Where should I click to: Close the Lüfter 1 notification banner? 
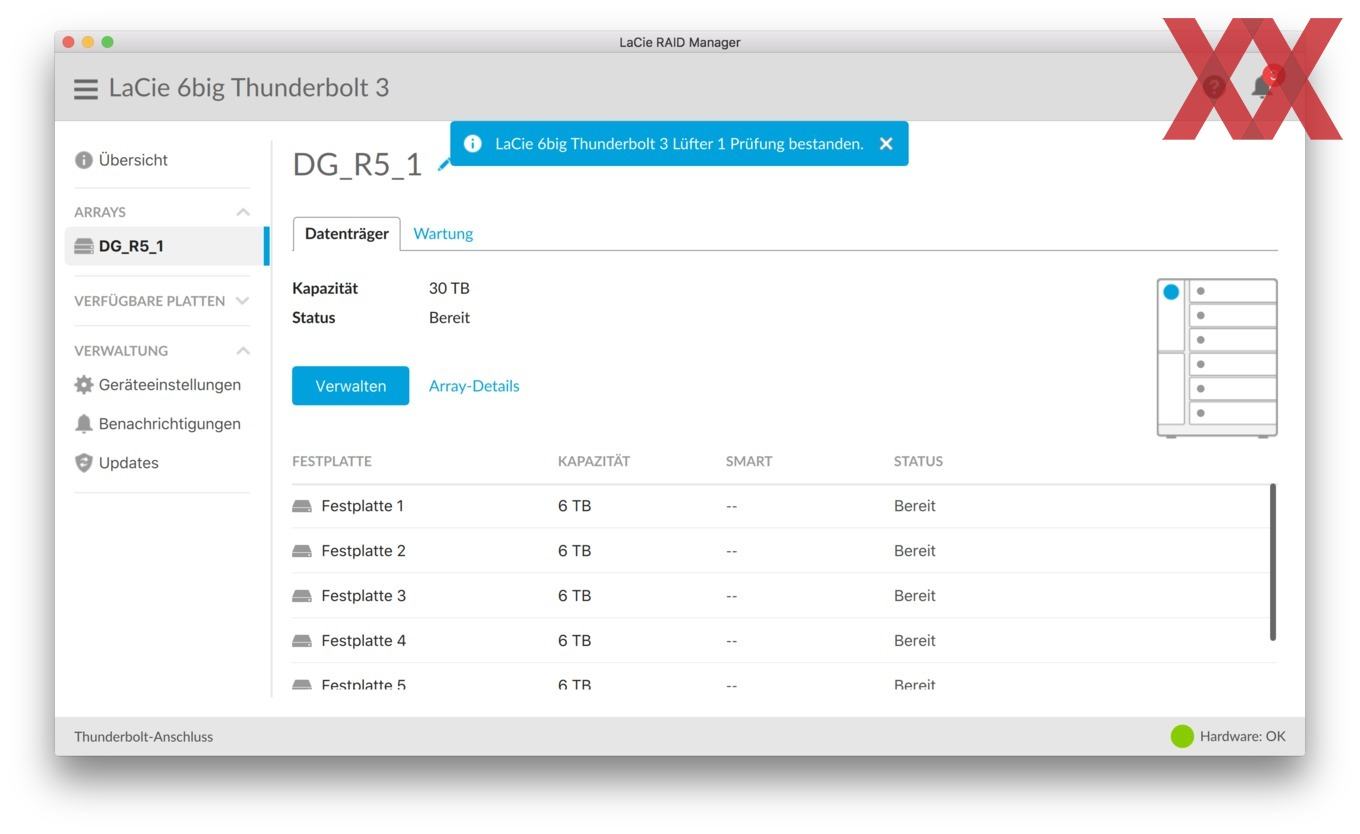886,144
